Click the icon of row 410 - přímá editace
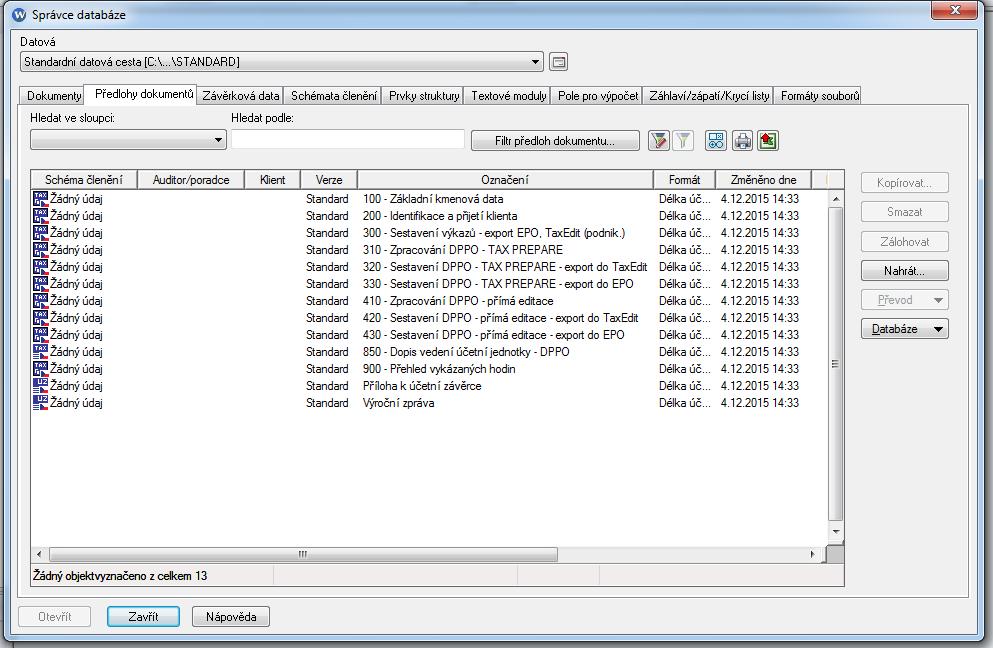 41,301
